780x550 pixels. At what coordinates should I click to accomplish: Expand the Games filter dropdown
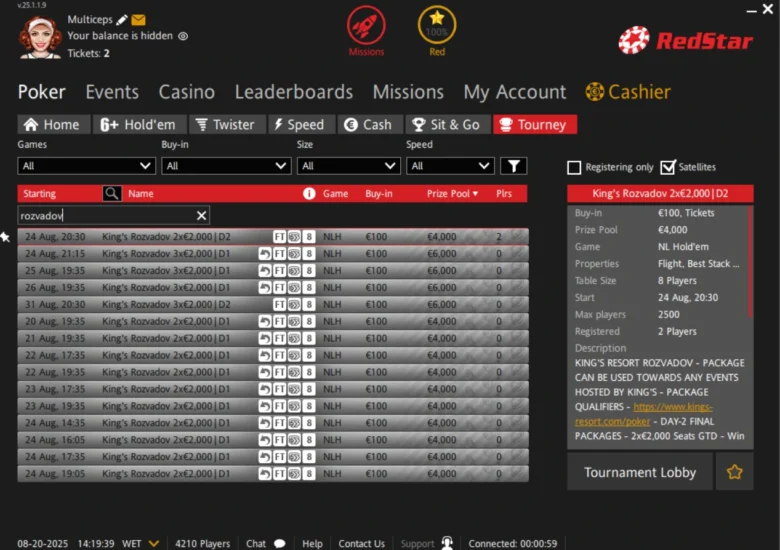point(87,166)
